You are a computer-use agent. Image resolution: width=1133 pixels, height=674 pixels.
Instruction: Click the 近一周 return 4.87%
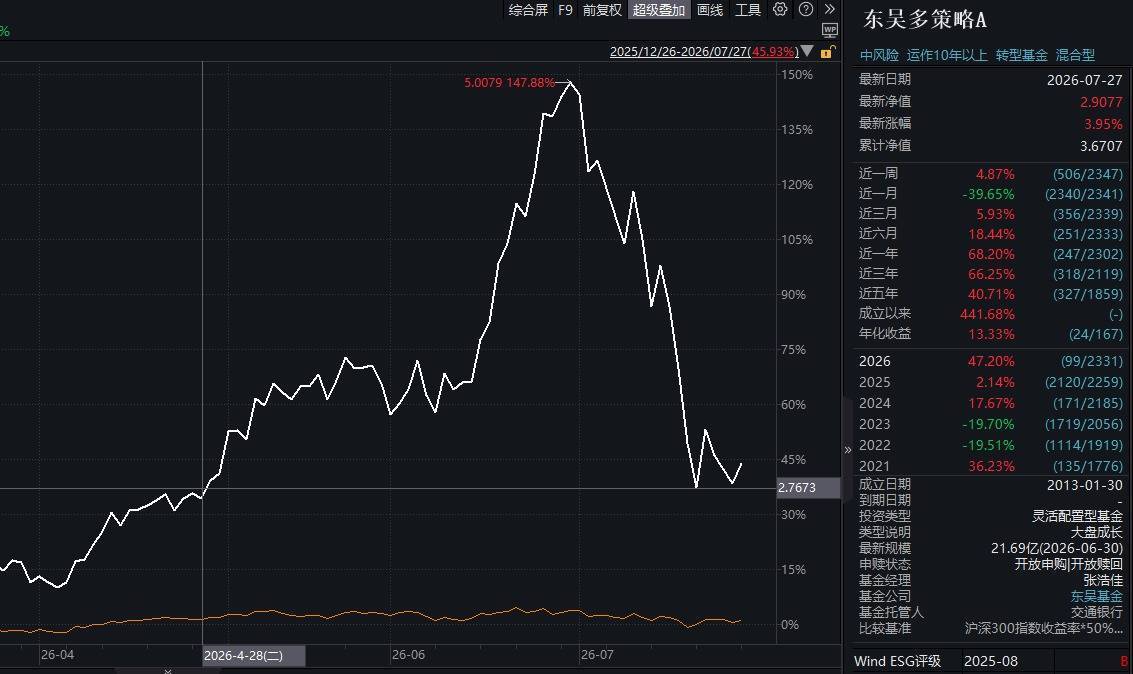point(995,174)
